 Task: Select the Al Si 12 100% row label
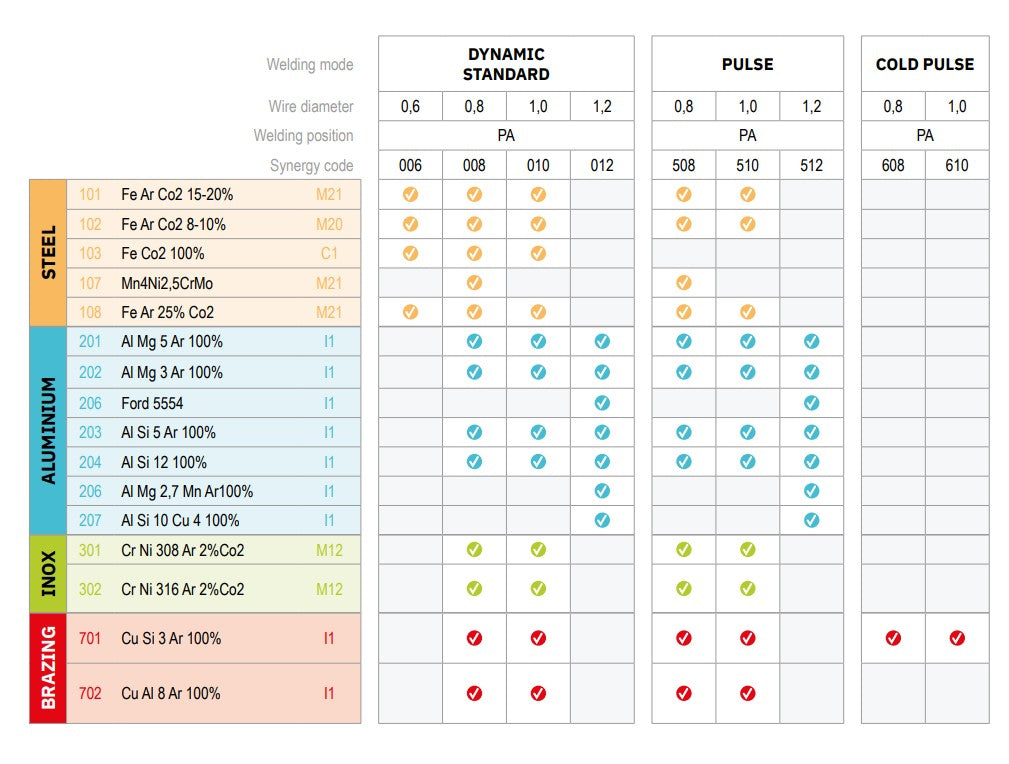tap(164, 462)
